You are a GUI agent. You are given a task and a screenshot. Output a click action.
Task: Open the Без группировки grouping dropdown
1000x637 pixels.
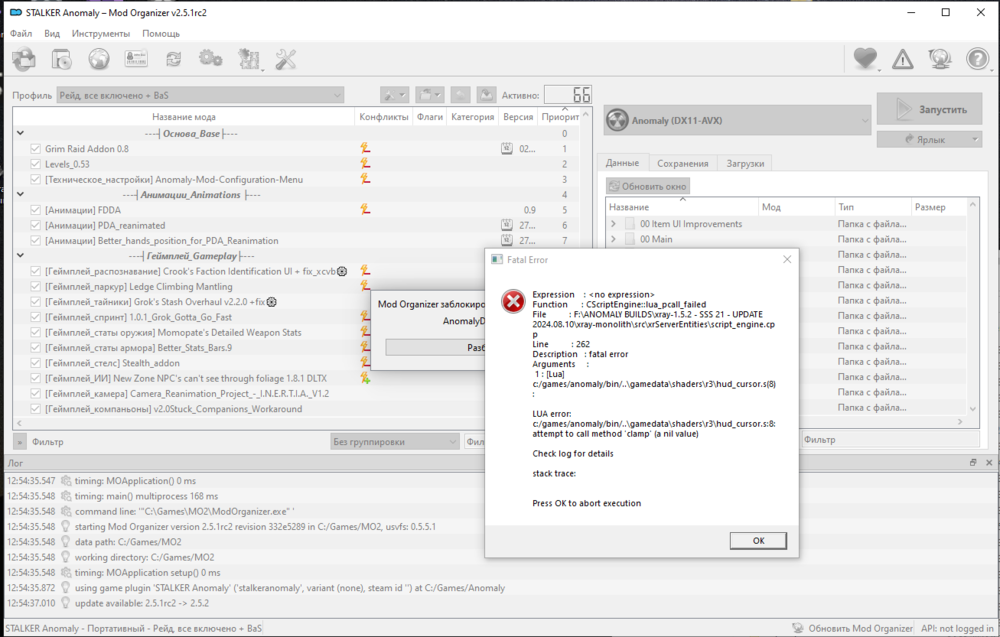(395, 441)
